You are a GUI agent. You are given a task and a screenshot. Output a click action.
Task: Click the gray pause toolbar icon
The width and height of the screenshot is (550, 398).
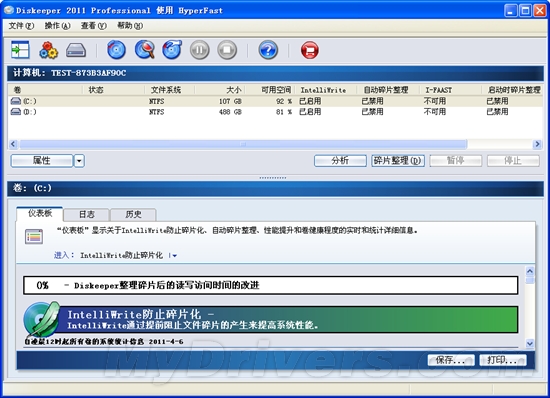pyautogui.click(x=200, y=50)
